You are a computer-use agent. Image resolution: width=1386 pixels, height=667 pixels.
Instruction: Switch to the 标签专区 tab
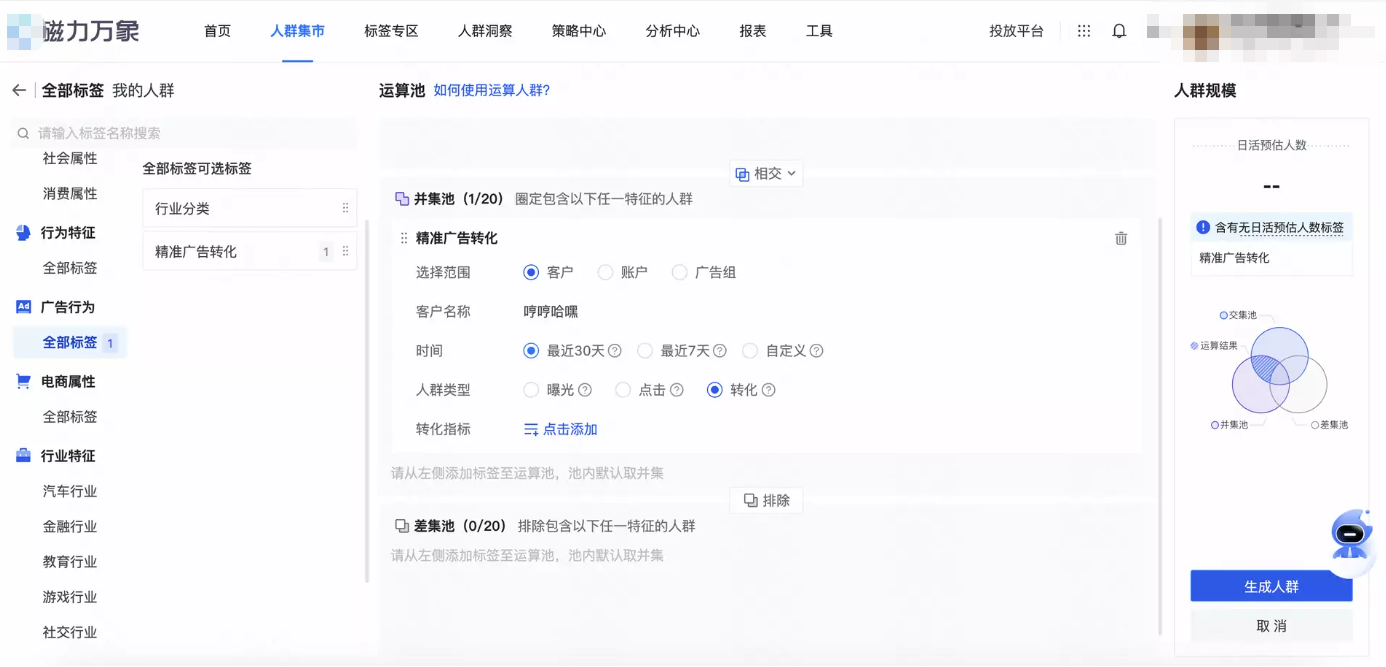(393, 31)
